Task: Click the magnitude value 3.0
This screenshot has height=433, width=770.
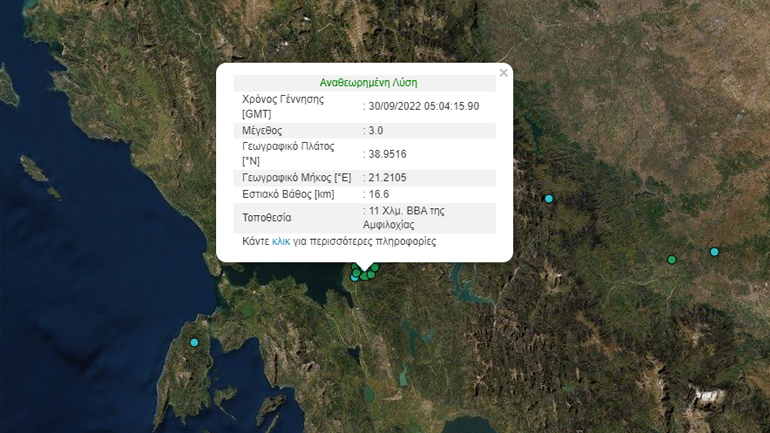Action: click(377, 130)
